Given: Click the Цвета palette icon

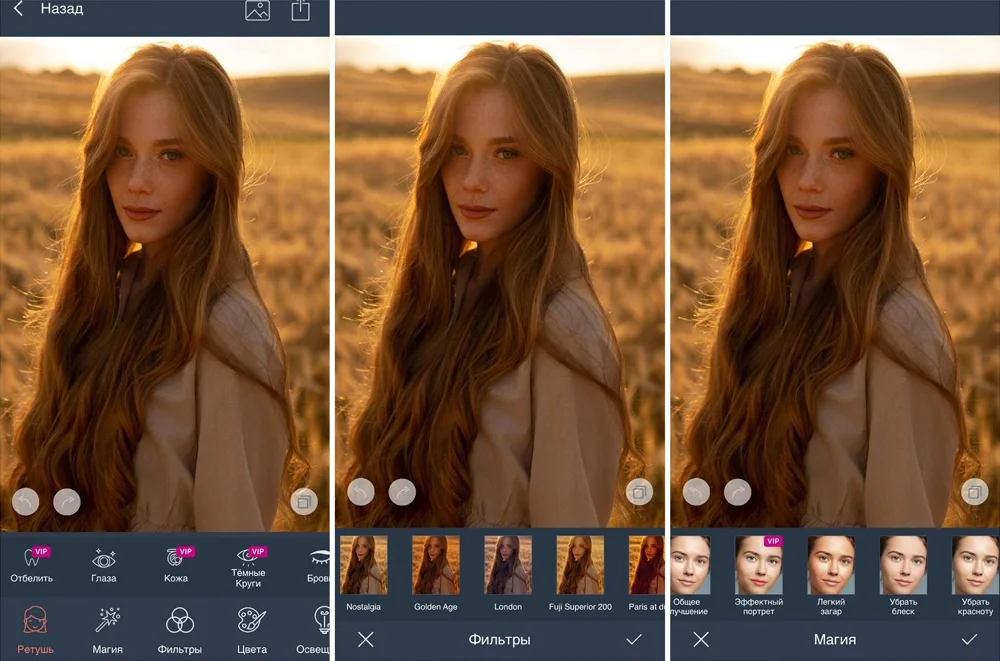Looking at the screenshot, I should [252, 629].
